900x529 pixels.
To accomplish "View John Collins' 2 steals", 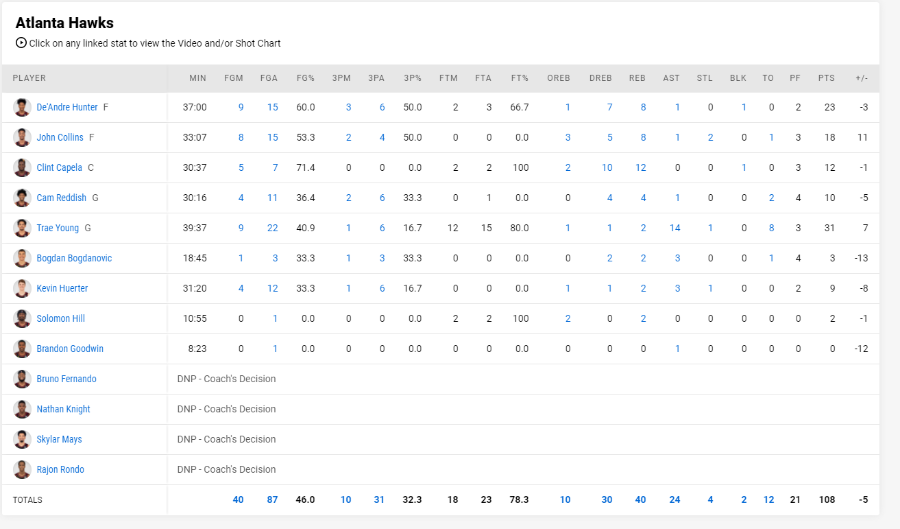I will click(x=711, y=138).
